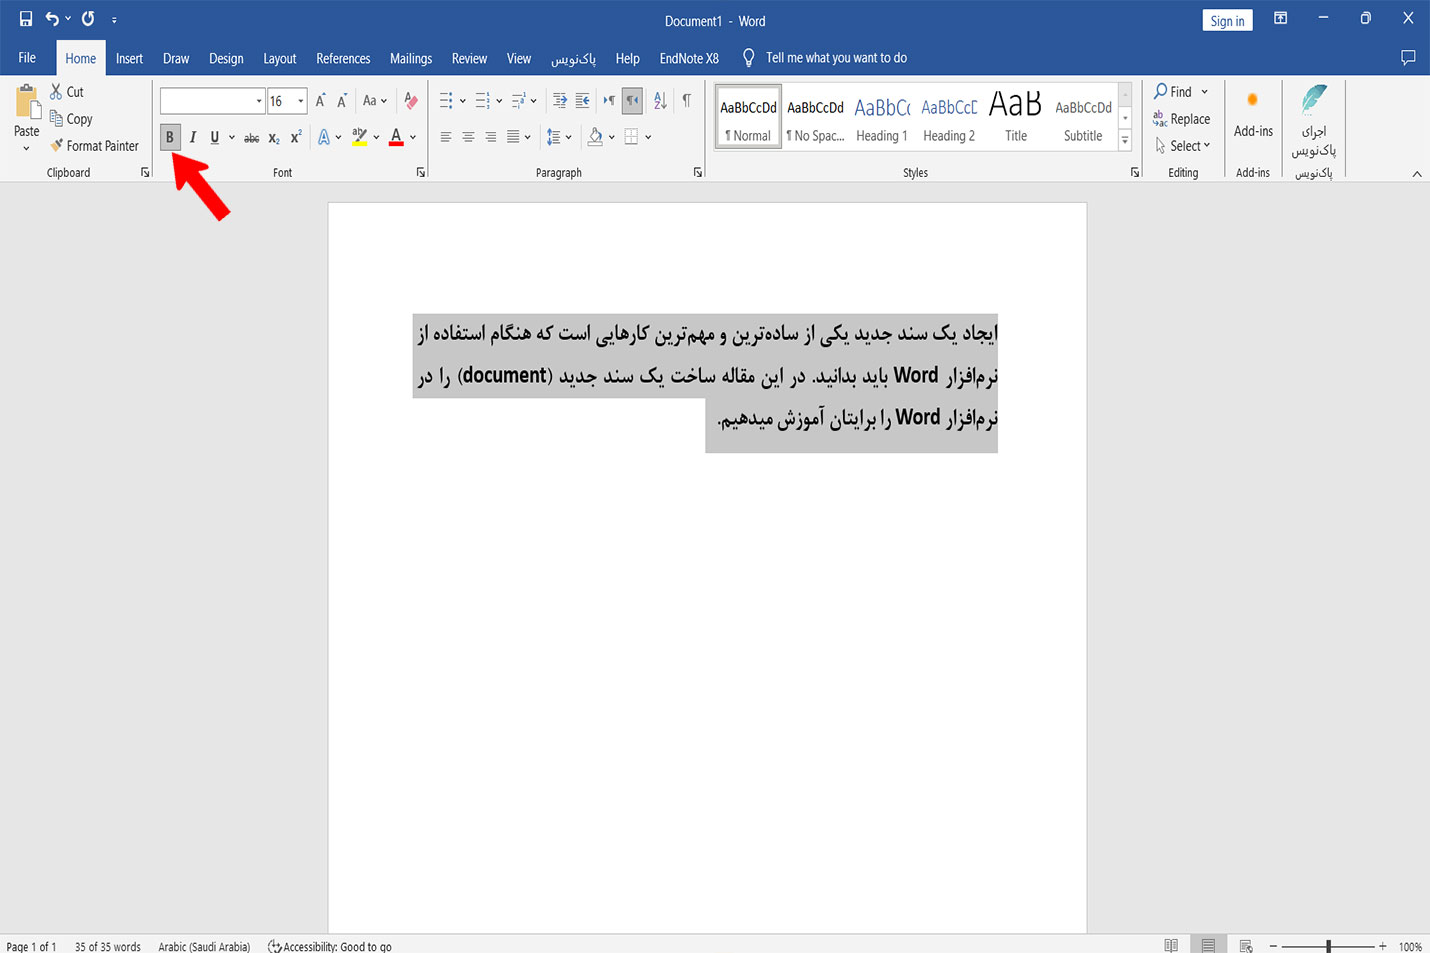Image resolution: width=1430 pixels, height=953 pixels.
Task: Apply the Title style
Action: (1016, 118)
